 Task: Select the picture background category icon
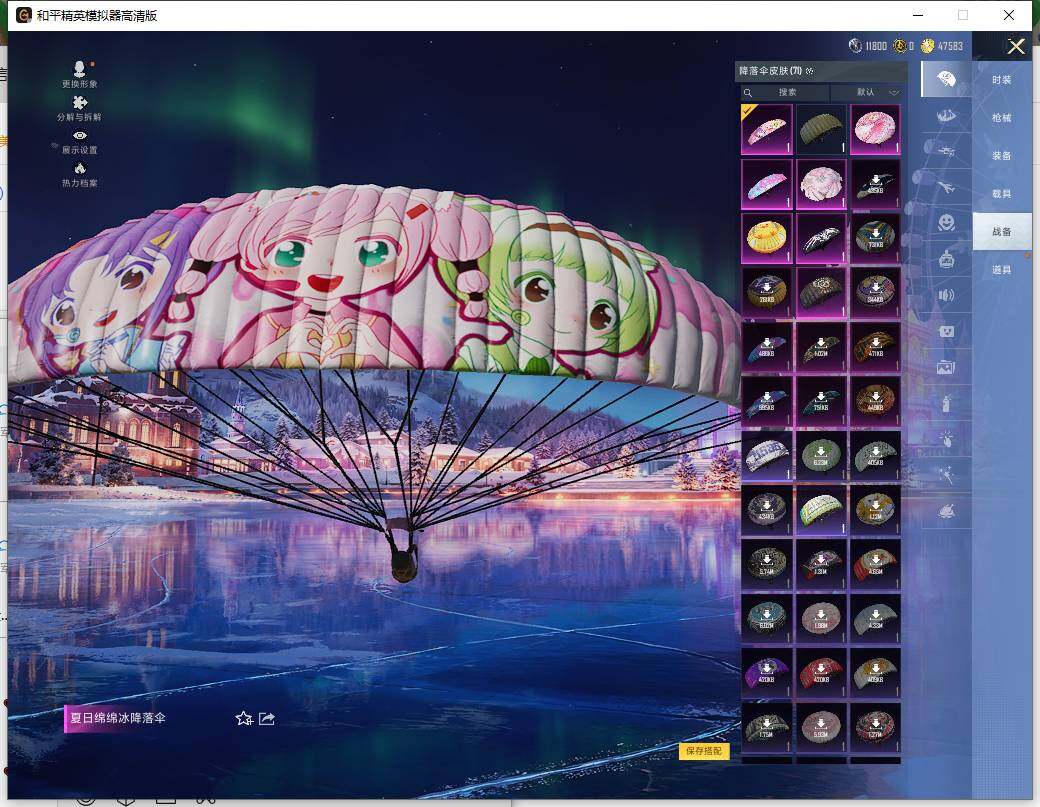tap(946, 367)
